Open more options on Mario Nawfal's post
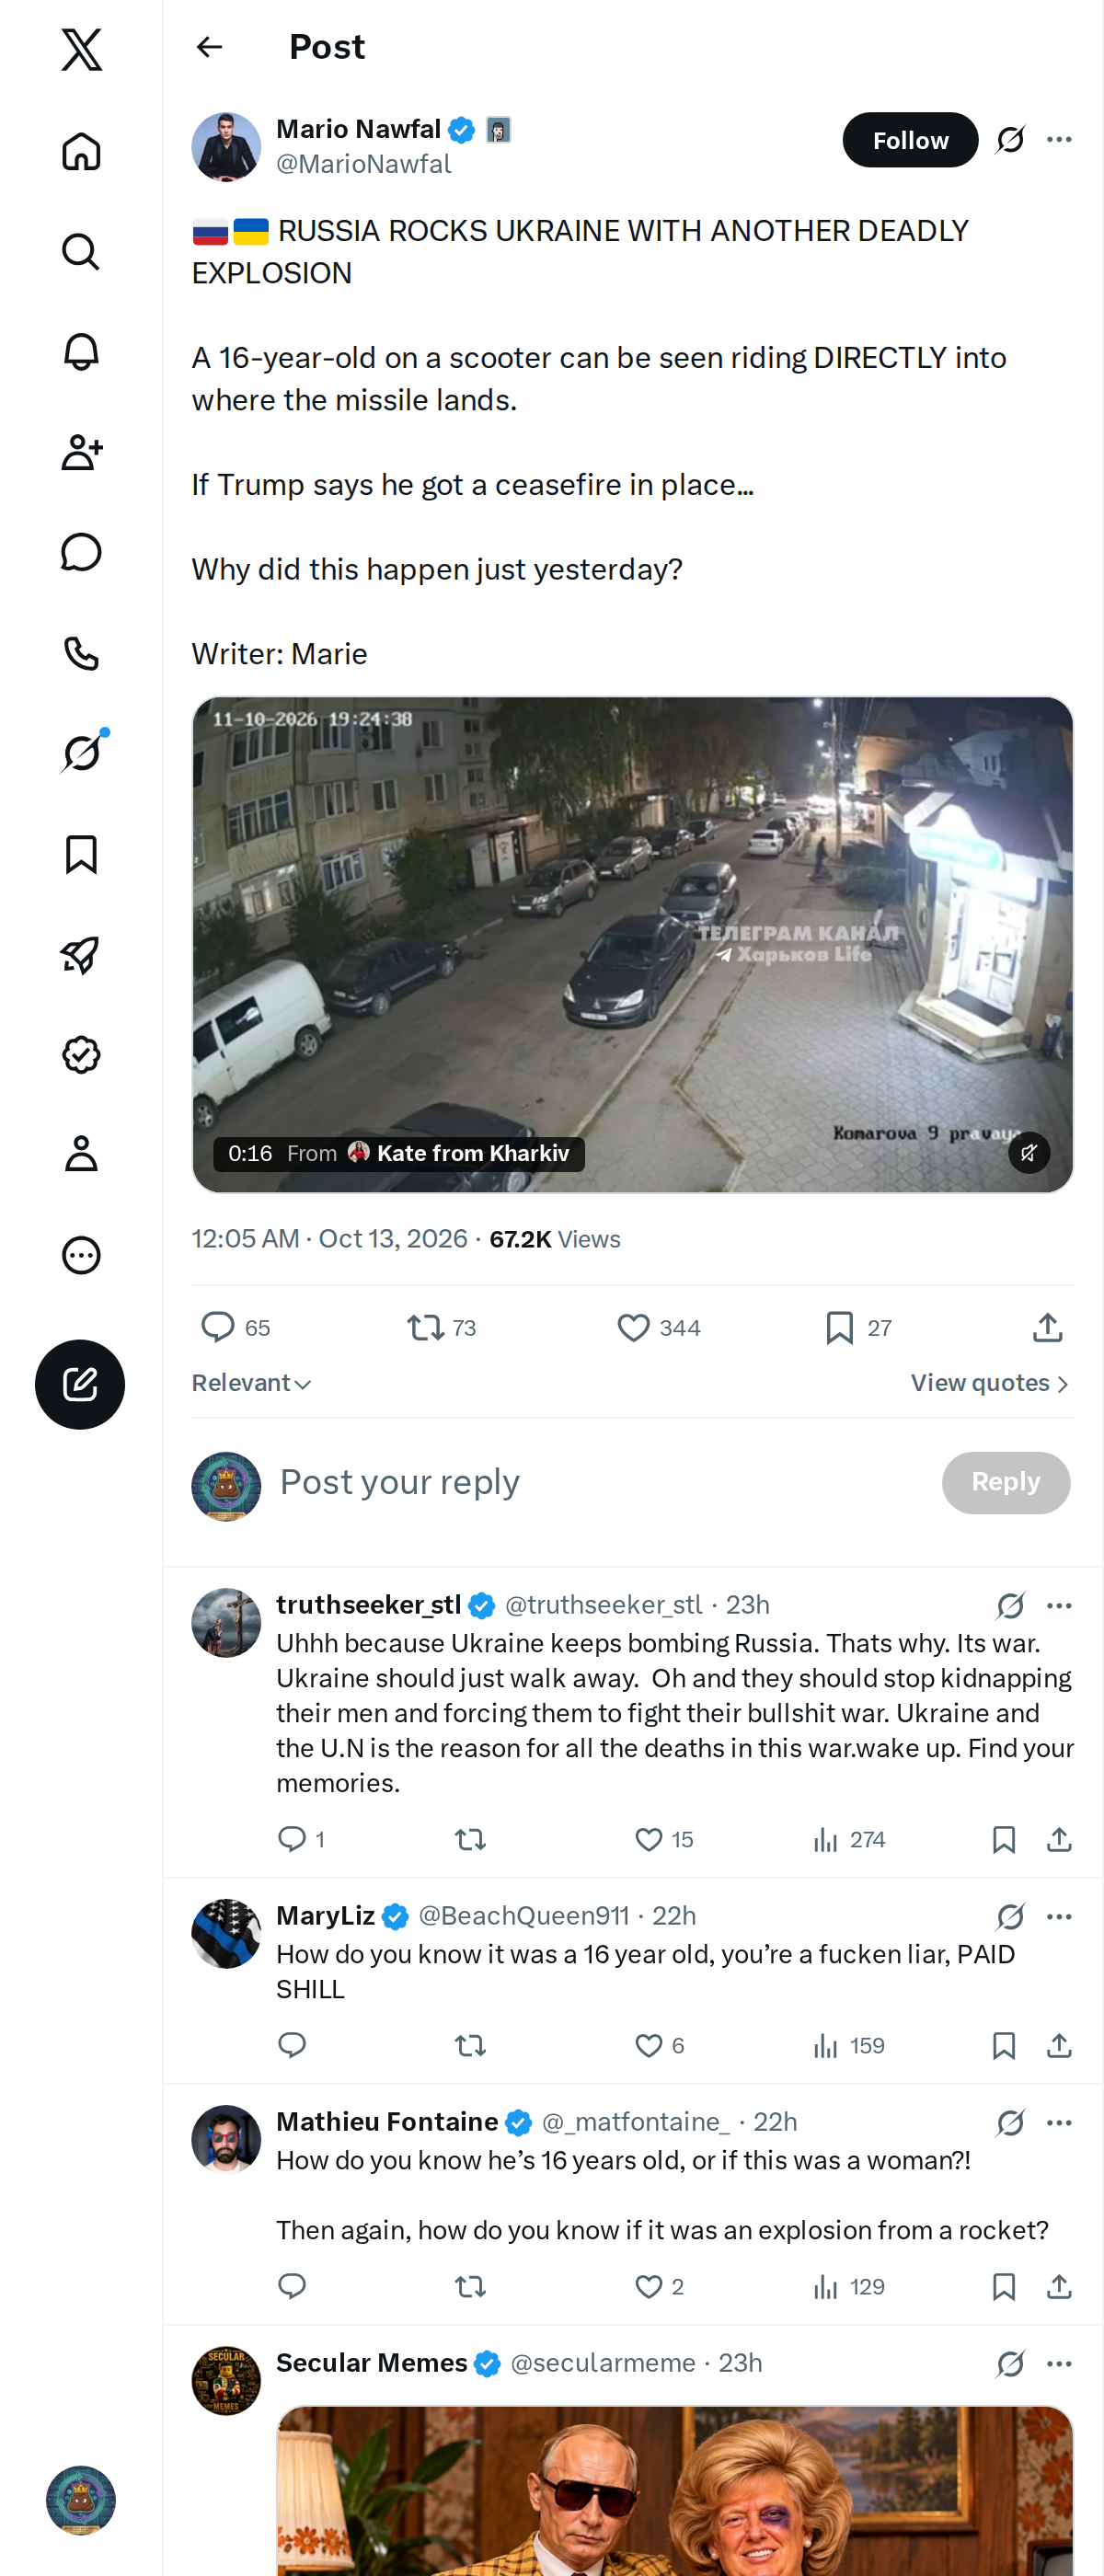 coord(1059,140)
